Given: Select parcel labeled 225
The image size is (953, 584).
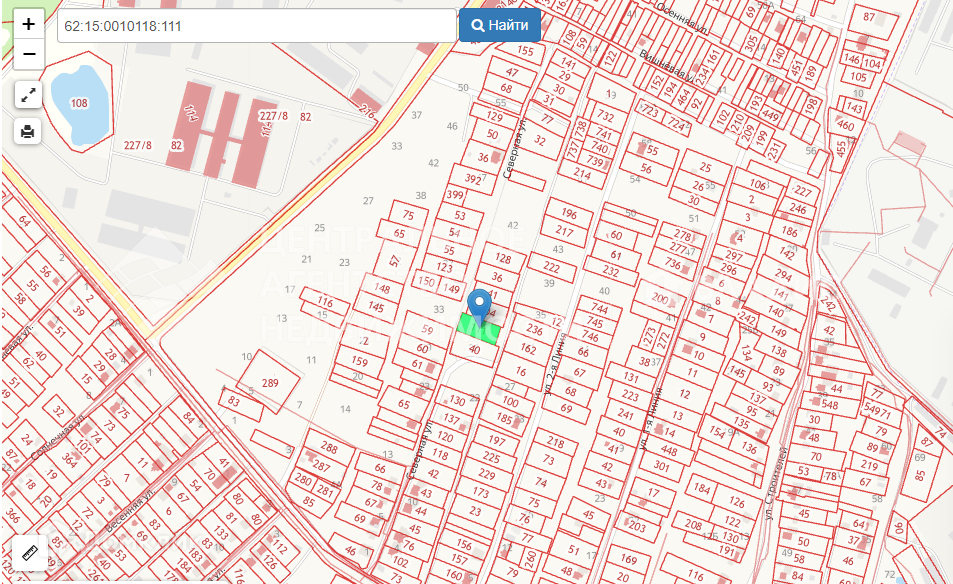Looking at the screenshot, I should click(x=491, y=457).
